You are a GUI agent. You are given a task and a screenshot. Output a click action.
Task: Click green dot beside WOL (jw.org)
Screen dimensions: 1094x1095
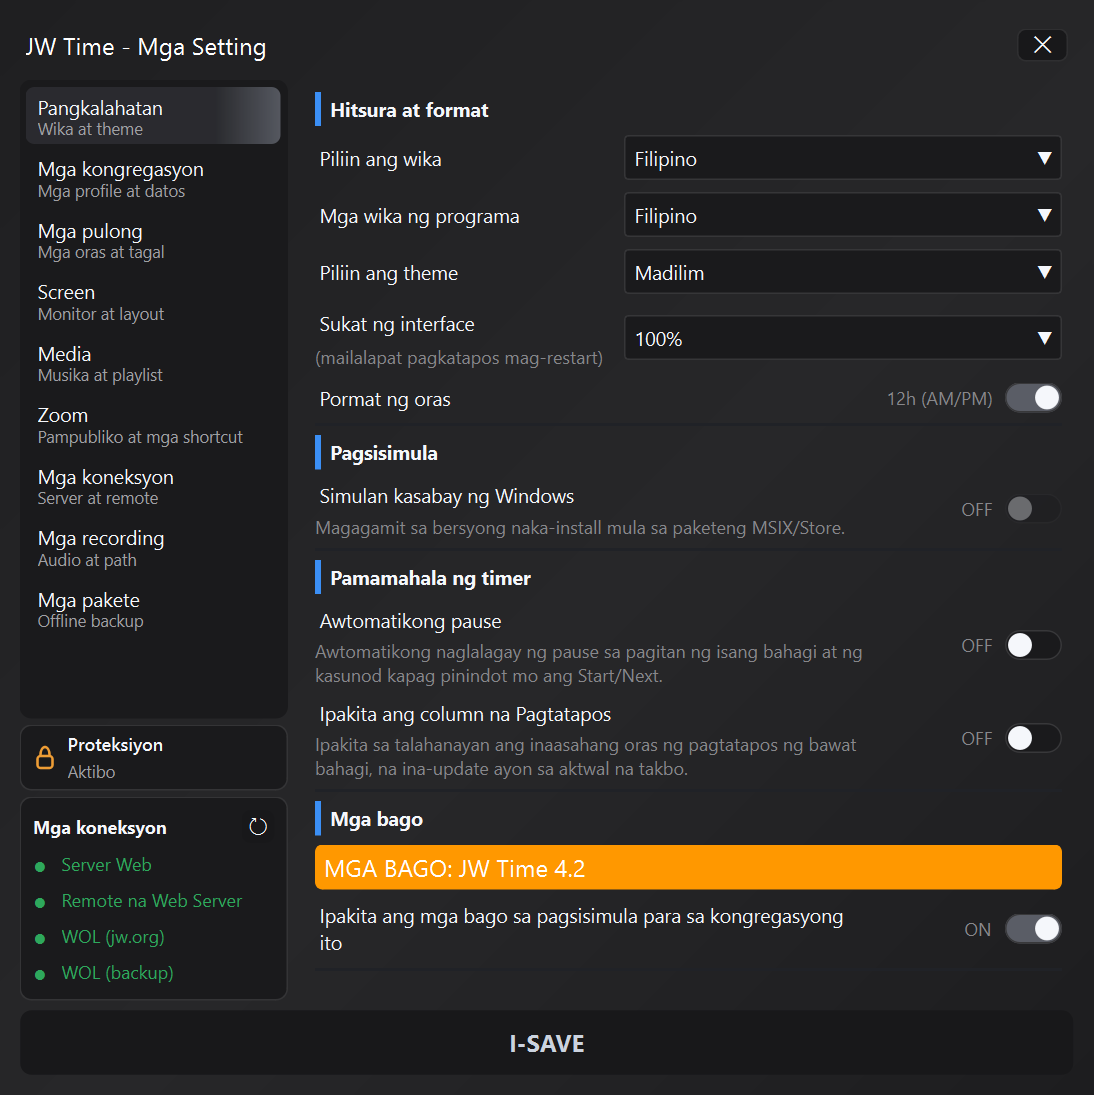[x=40, y=939]
